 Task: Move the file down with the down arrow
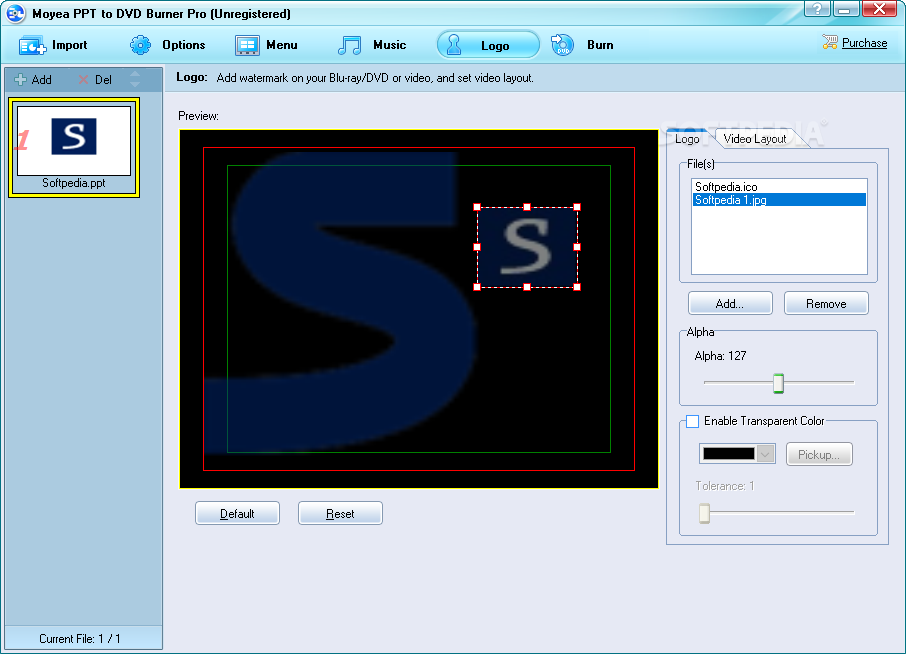pyautogui.click(x=135, y=84)
